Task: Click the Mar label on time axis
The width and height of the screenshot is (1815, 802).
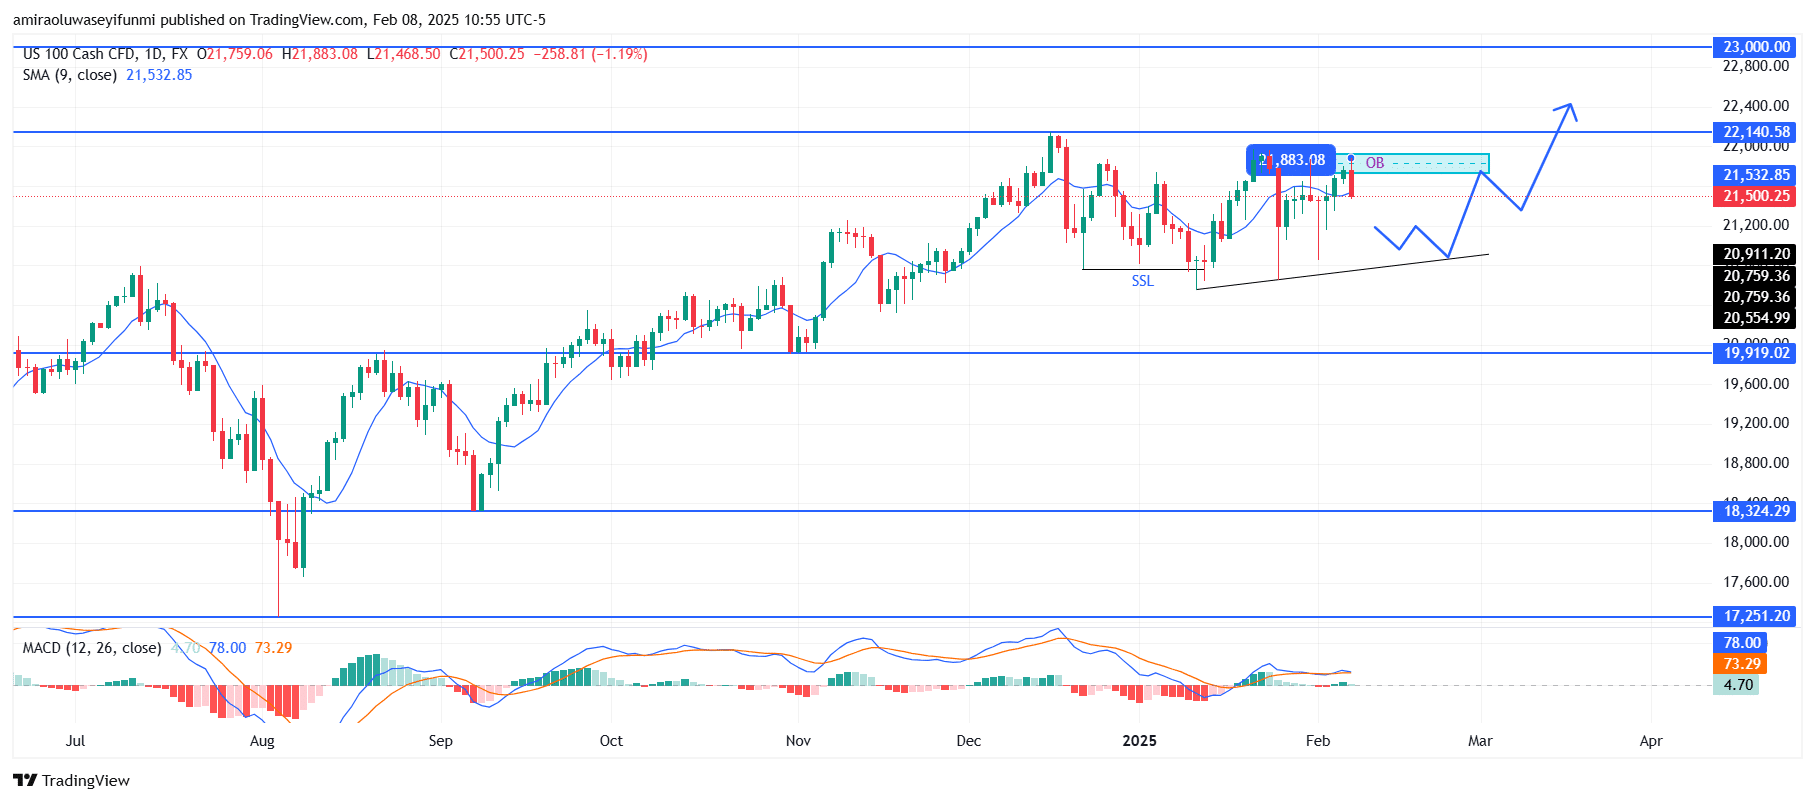Action: click(x=1480, y=741)
